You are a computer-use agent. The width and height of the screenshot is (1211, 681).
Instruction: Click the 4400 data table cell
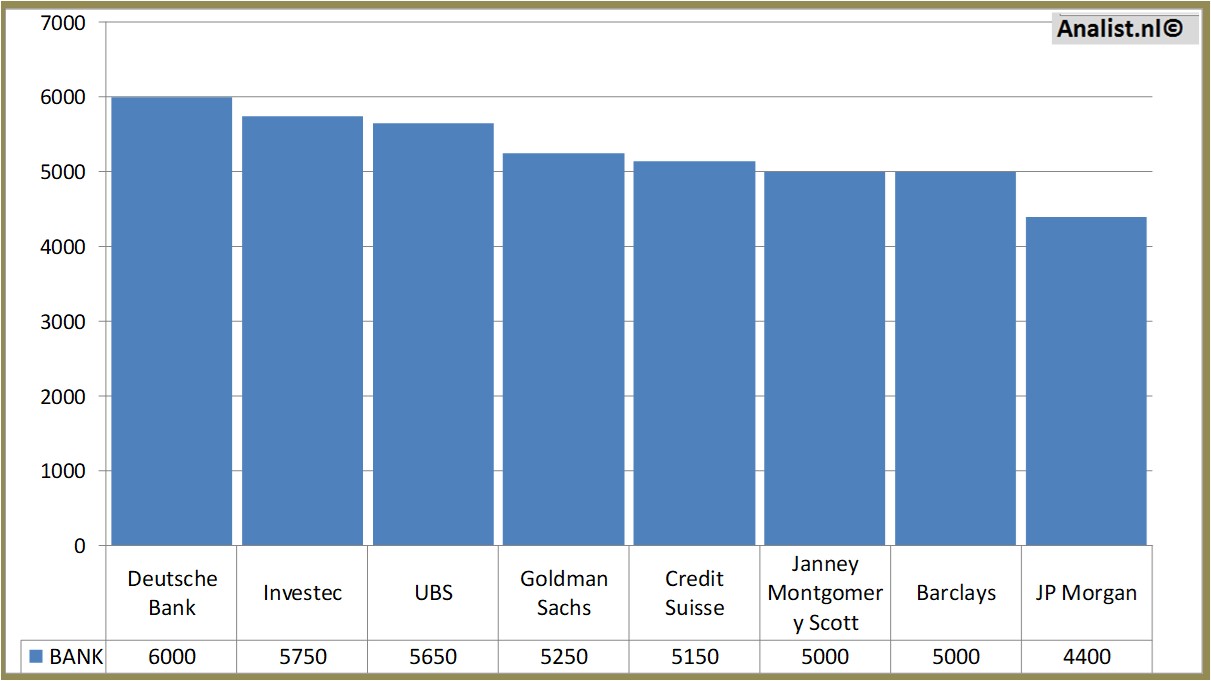[x=1086, y=657]
